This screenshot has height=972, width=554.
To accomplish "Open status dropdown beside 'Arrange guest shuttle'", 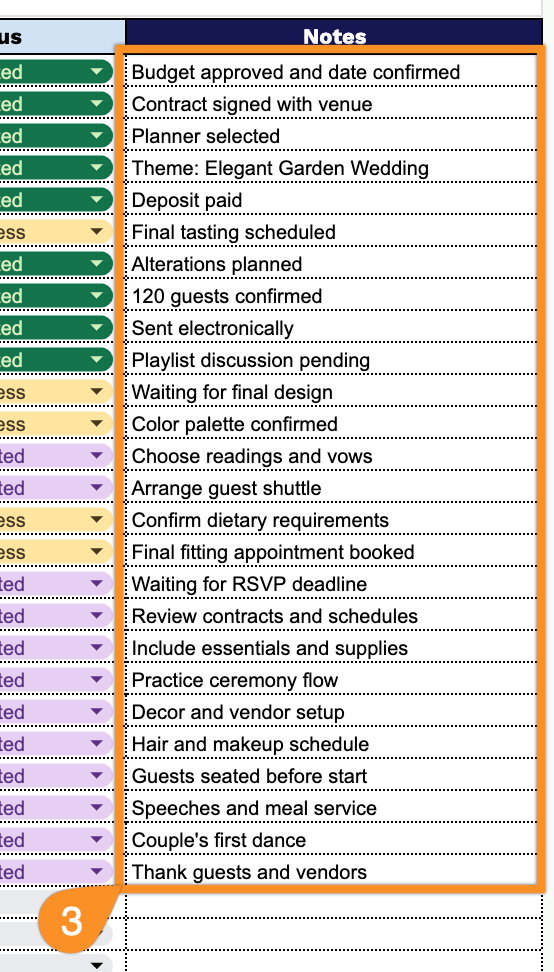I will pos(97,488).
